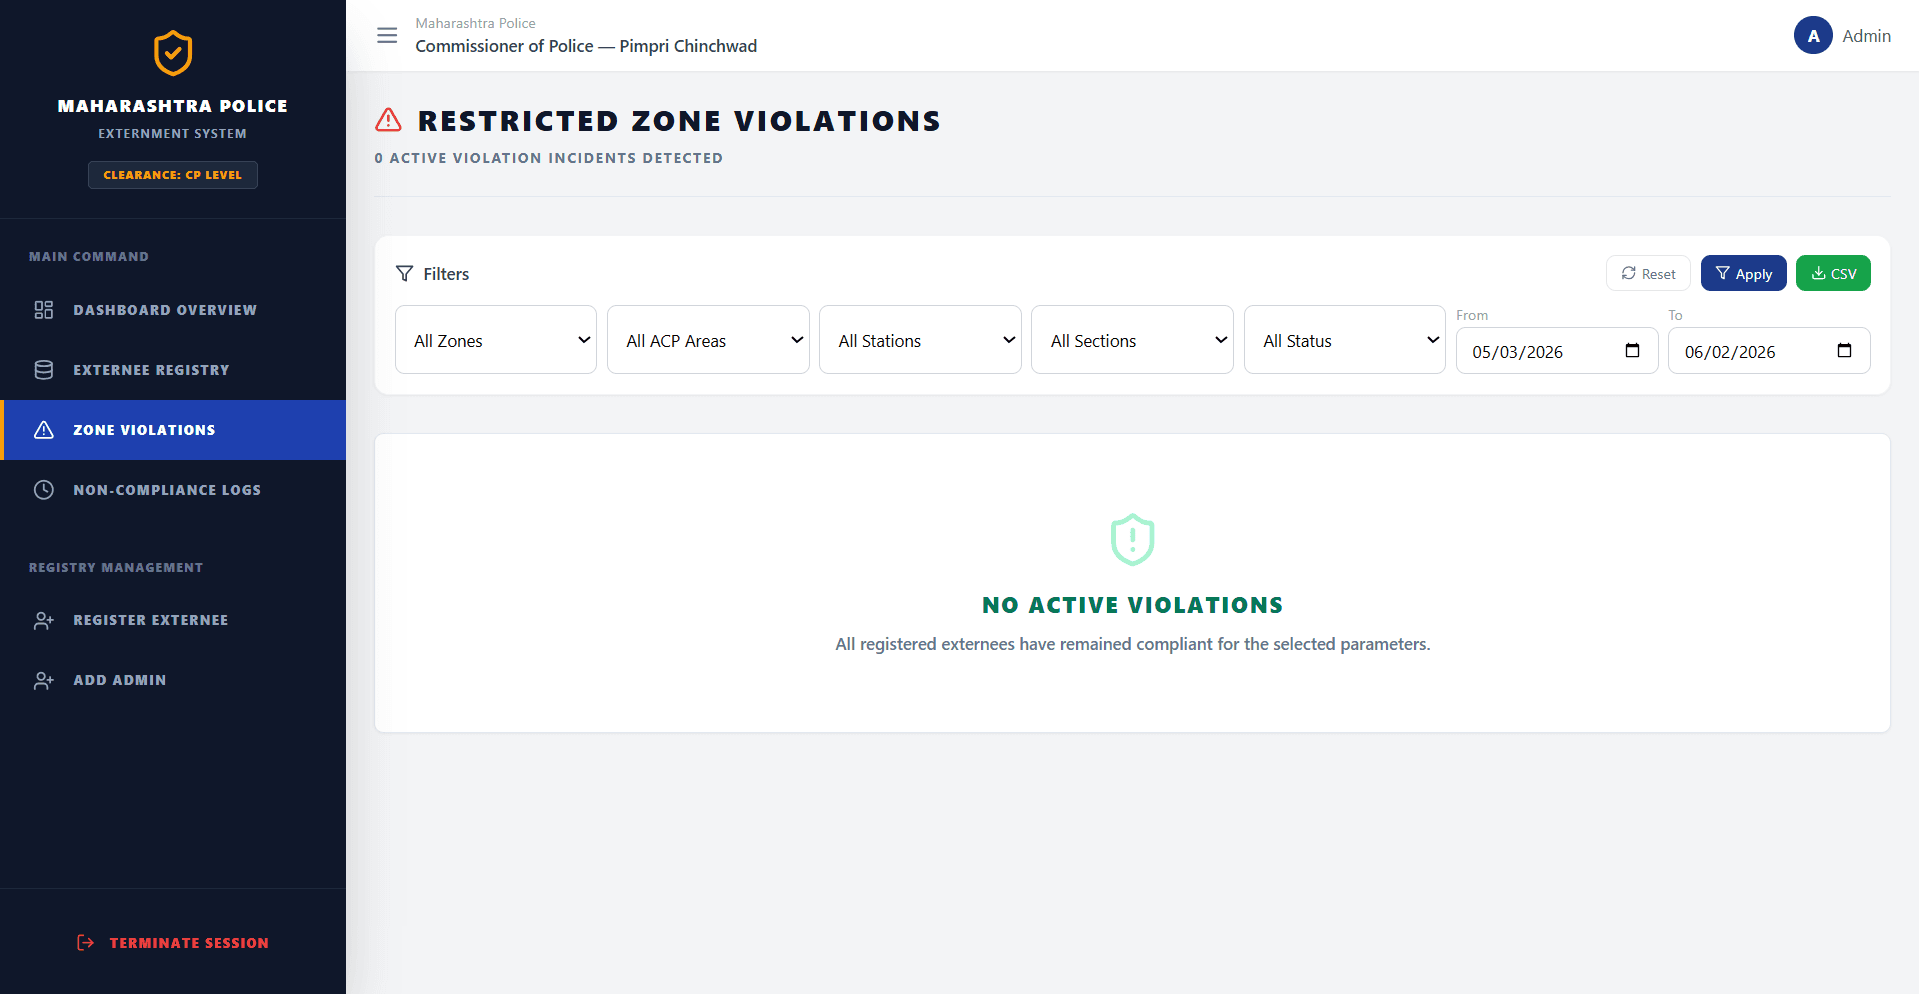The height and width of the screenshot is (994, 1919).
Task: Click the Dashboard Overview grid icon
Action: coord(44,310)
